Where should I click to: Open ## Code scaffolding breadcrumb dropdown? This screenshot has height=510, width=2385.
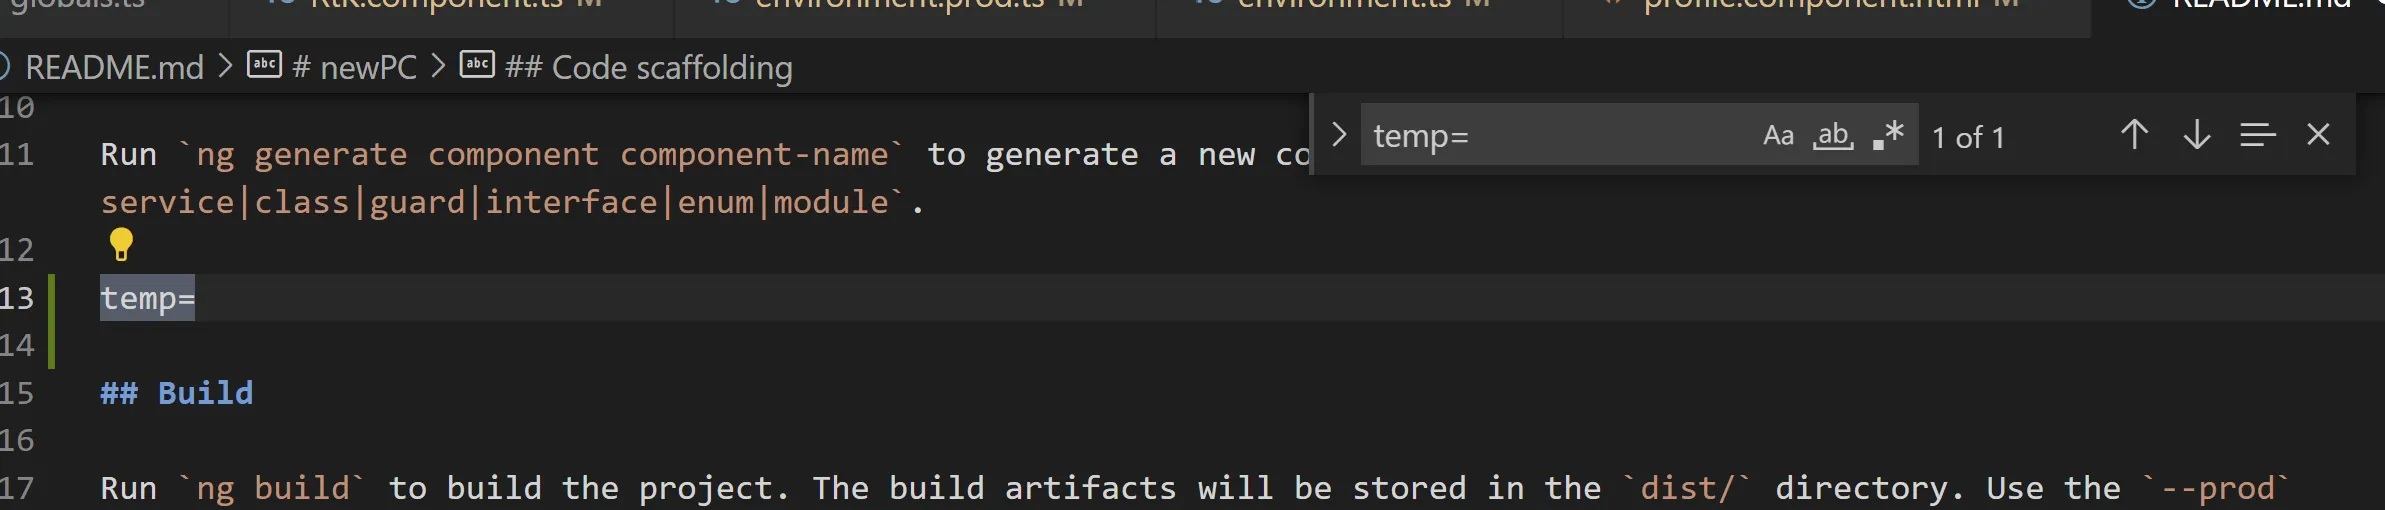tap(648, 67)
